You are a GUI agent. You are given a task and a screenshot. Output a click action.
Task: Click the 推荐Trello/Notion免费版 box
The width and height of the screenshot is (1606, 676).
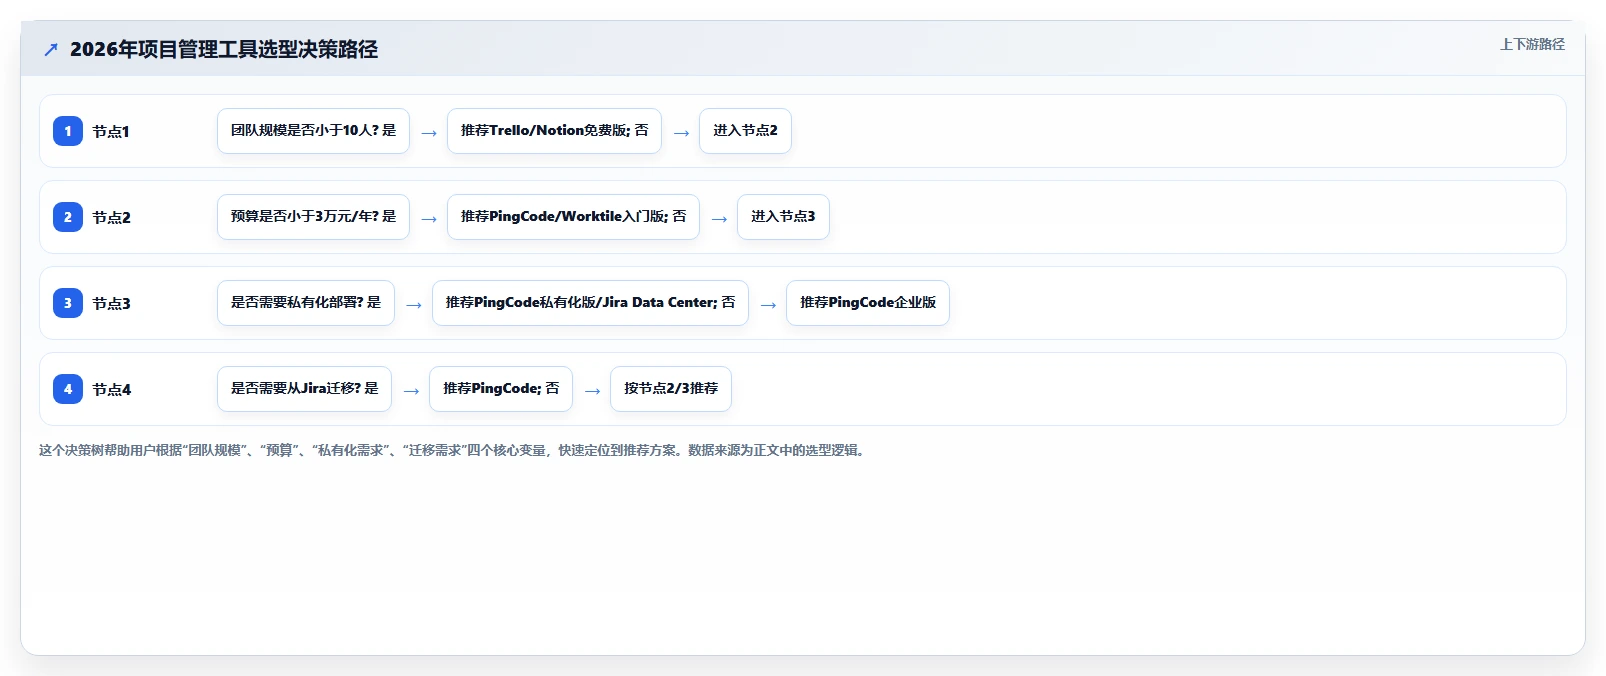tap(554, 131)
